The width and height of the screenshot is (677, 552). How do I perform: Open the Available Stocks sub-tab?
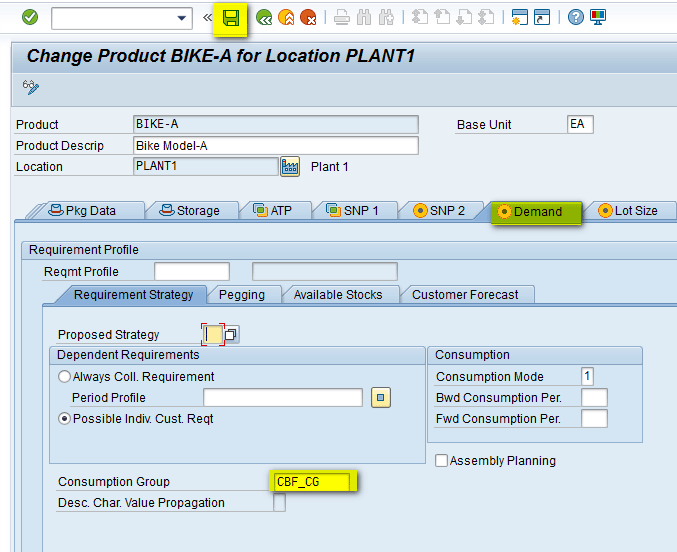[337, 295]
